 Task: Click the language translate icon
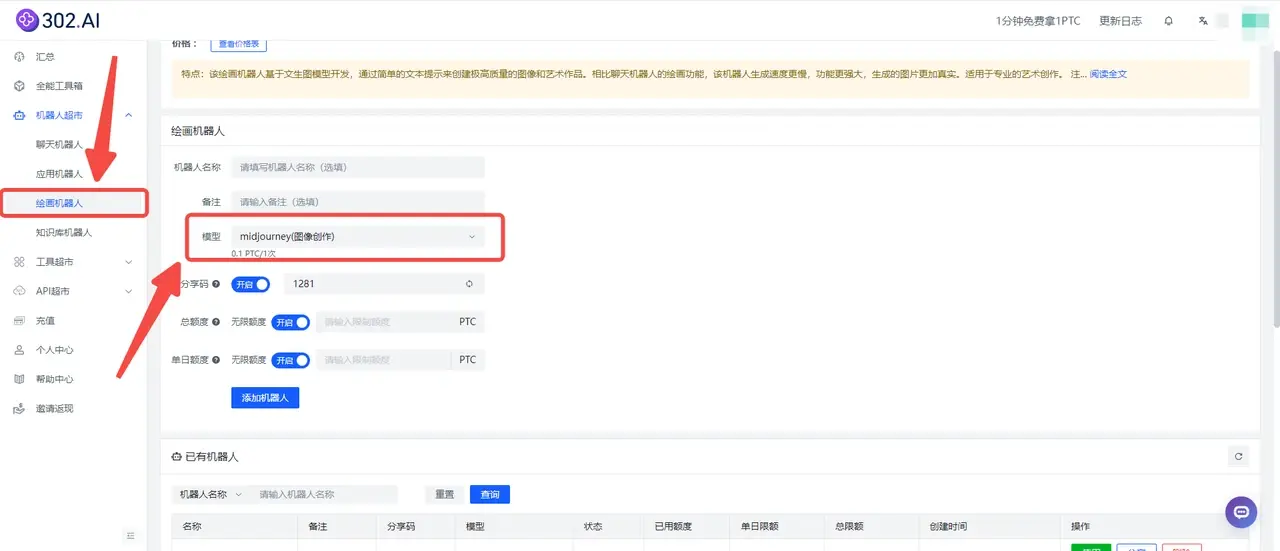click(x=1203, y=21)
